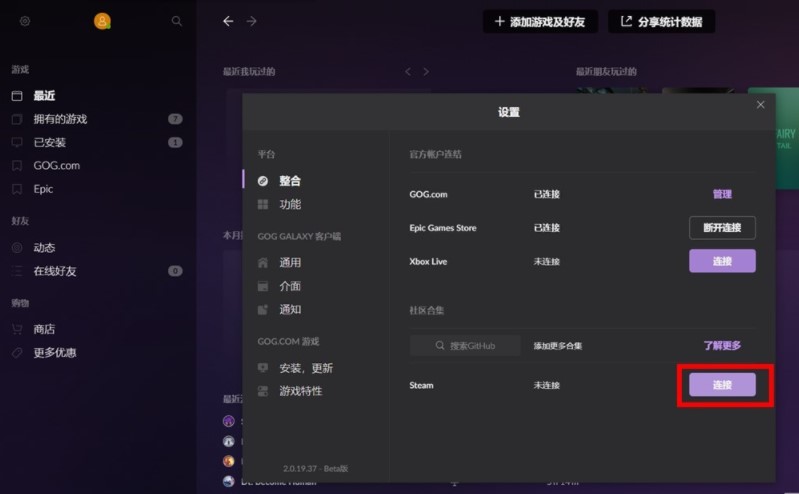799x494 pixels.
Task: Open GOG.com bookmark in sidebar
Action: [x=57, y=165]
